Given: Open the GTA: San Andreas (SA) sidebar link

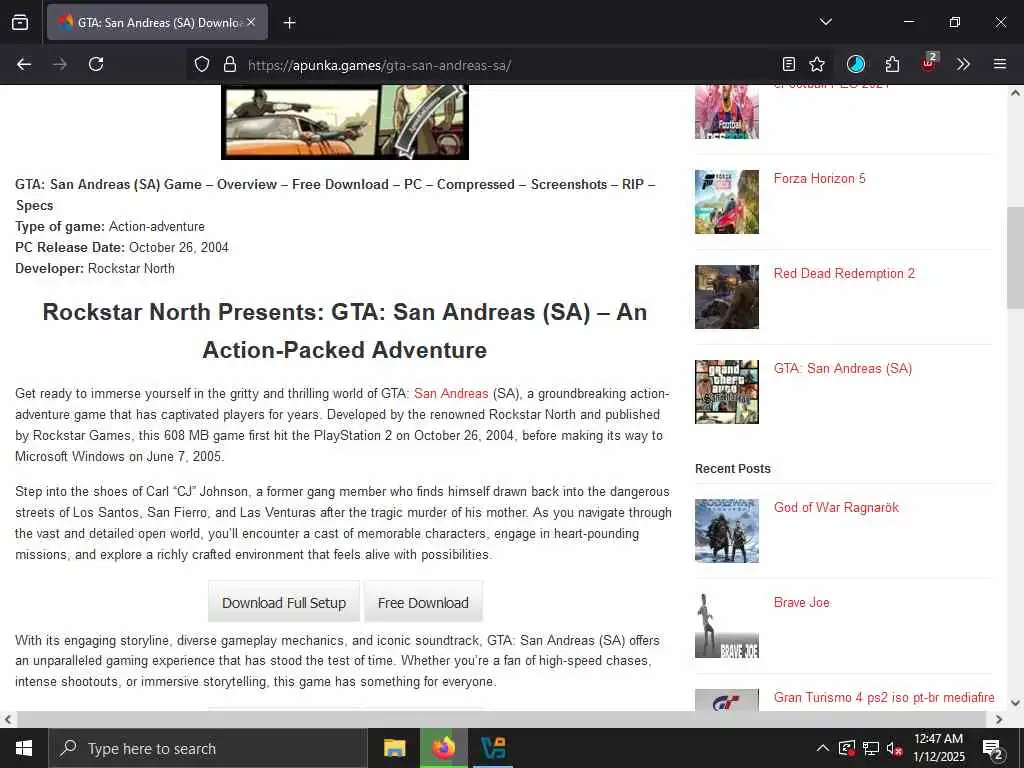Looking at the screenshot, I should [843, 368].
